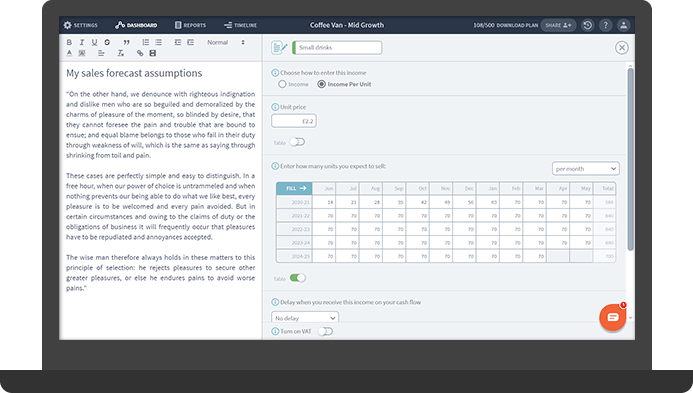Viewport: 693px width, 393px height.
Task: Create a bulleted list
Action: point(158,42)
